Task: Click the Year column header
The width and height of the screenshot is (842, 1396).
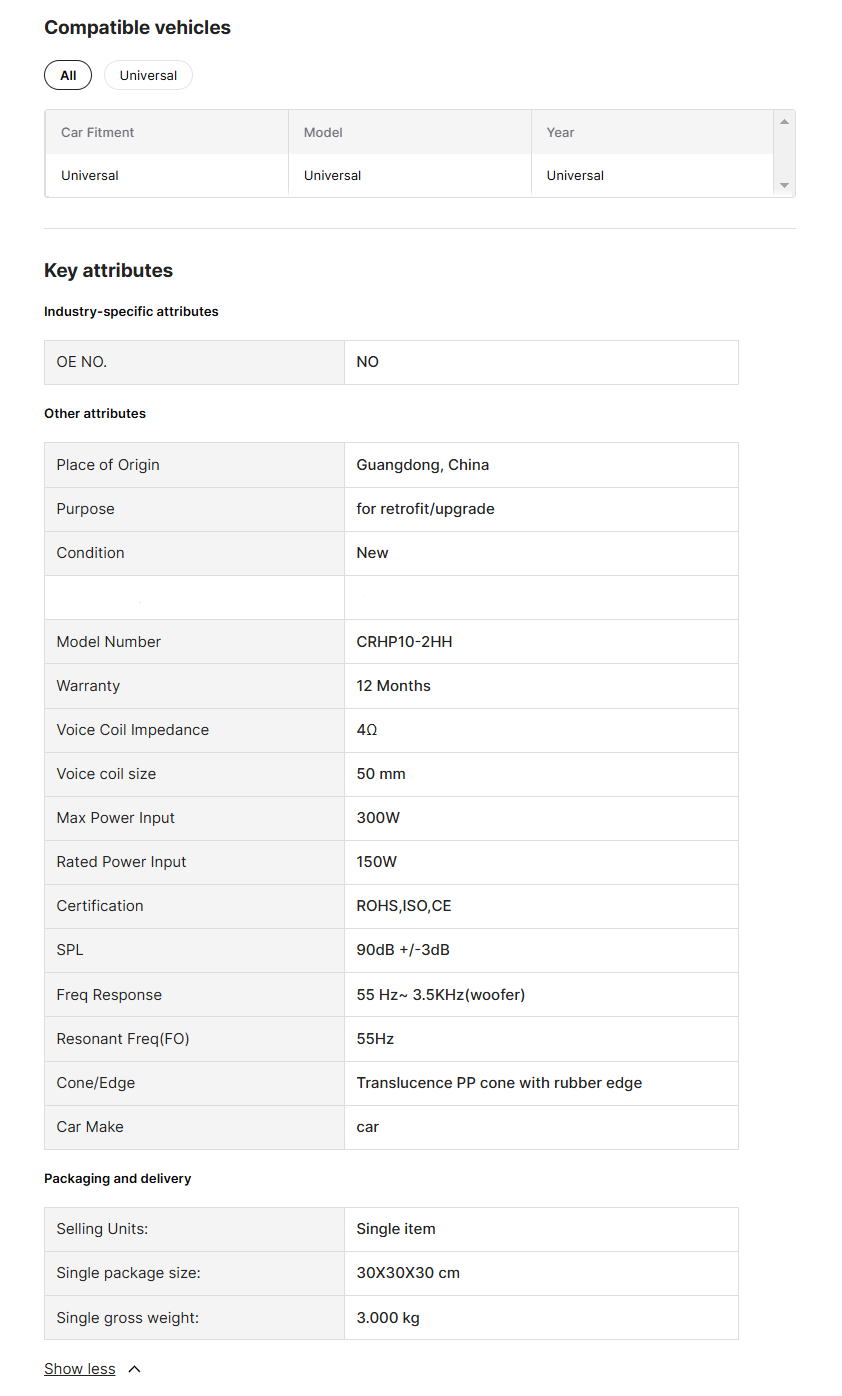Action: 560,132
